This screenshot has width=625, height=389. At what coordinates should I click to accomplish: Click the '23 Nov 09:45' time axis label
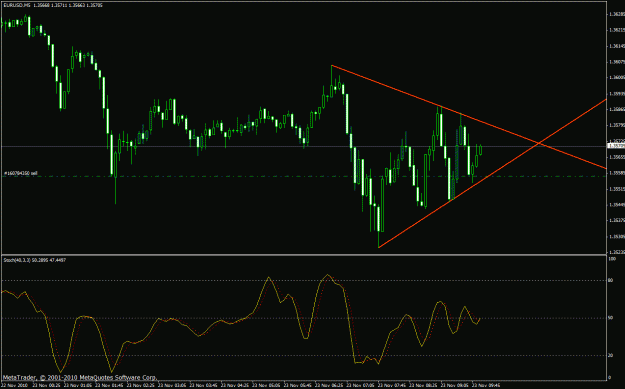click(x=485, y=385)
